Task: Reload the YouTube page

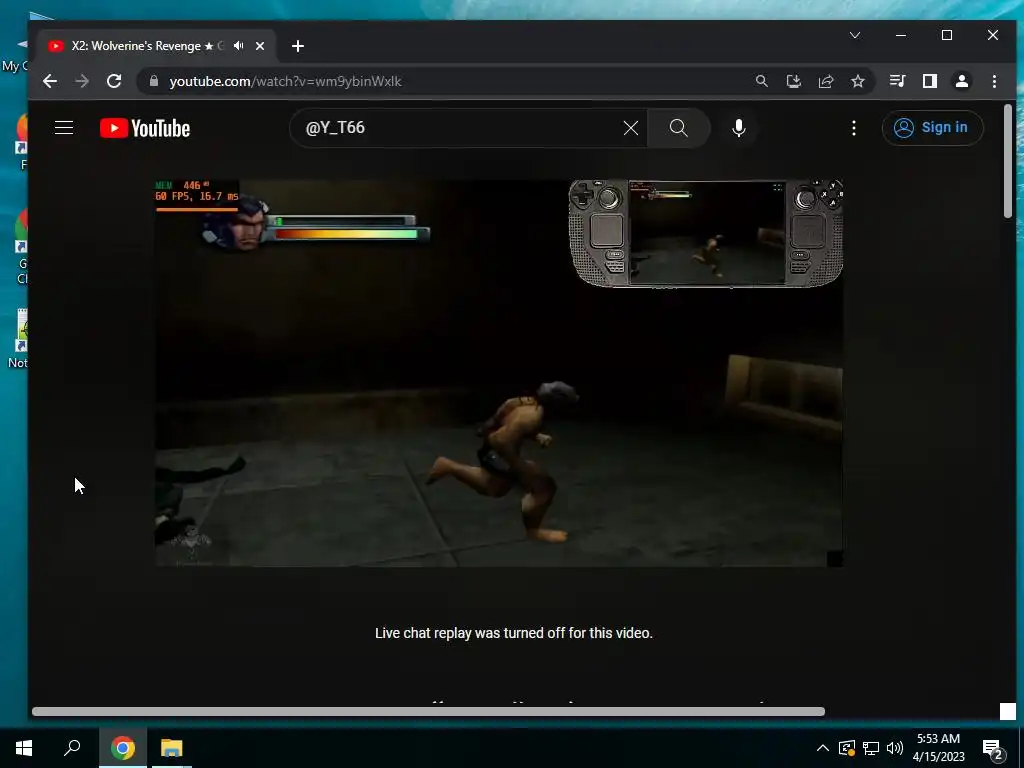Action: pyautogui.click(x=114, y=81)
